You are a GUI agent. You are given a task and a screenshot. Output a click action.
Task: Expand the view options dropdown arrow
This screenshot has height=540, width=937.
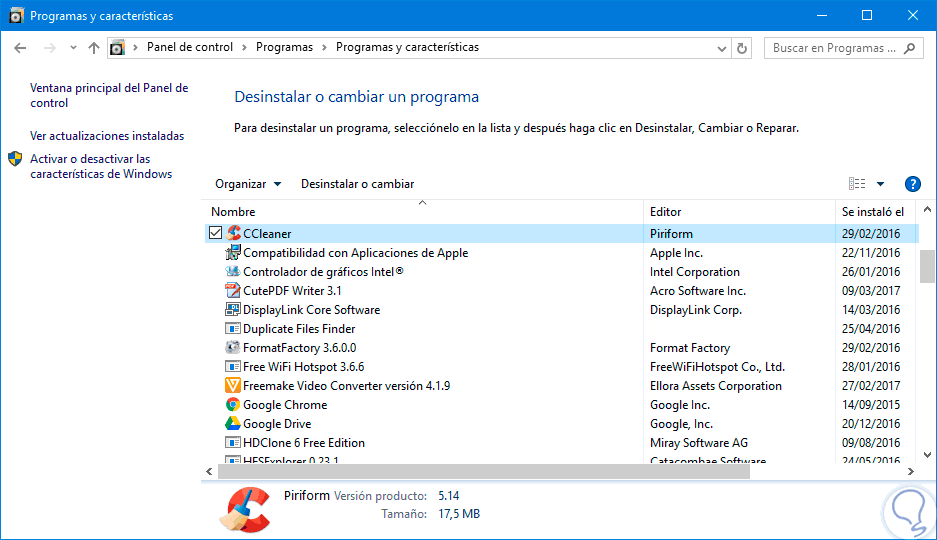(880, 184)
